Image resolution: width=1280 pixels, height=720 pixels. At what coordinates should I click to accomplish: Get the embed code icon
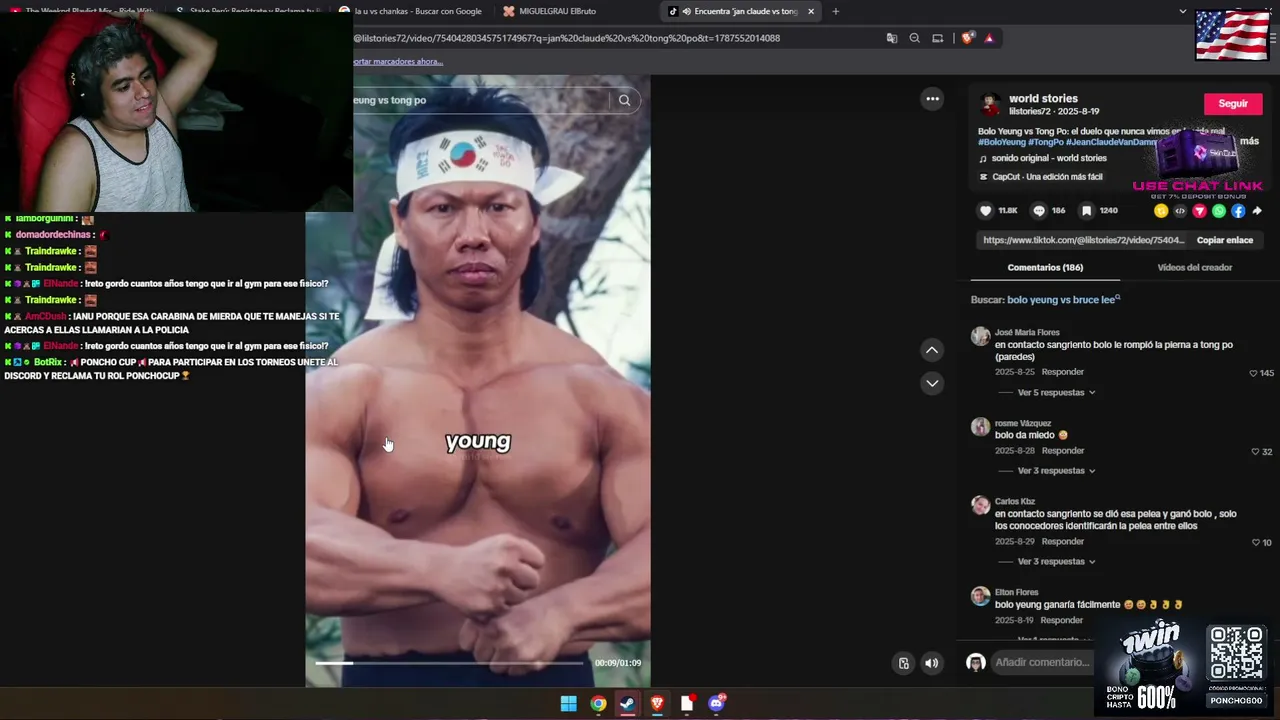pyautogui.click(x=1180, y=211)
